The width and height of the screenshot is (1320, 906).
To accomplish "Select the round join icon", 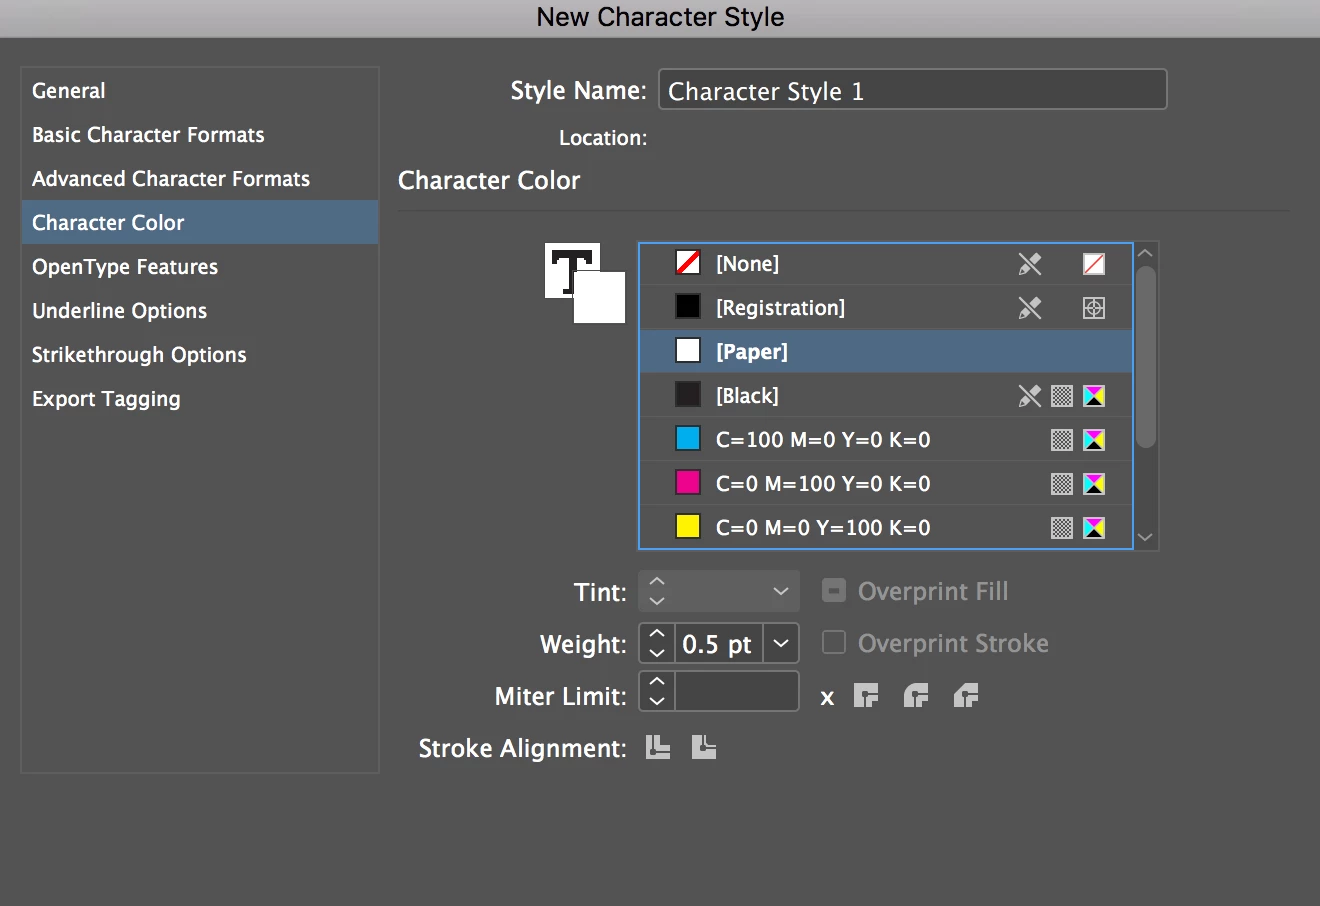I will point(916,696).
